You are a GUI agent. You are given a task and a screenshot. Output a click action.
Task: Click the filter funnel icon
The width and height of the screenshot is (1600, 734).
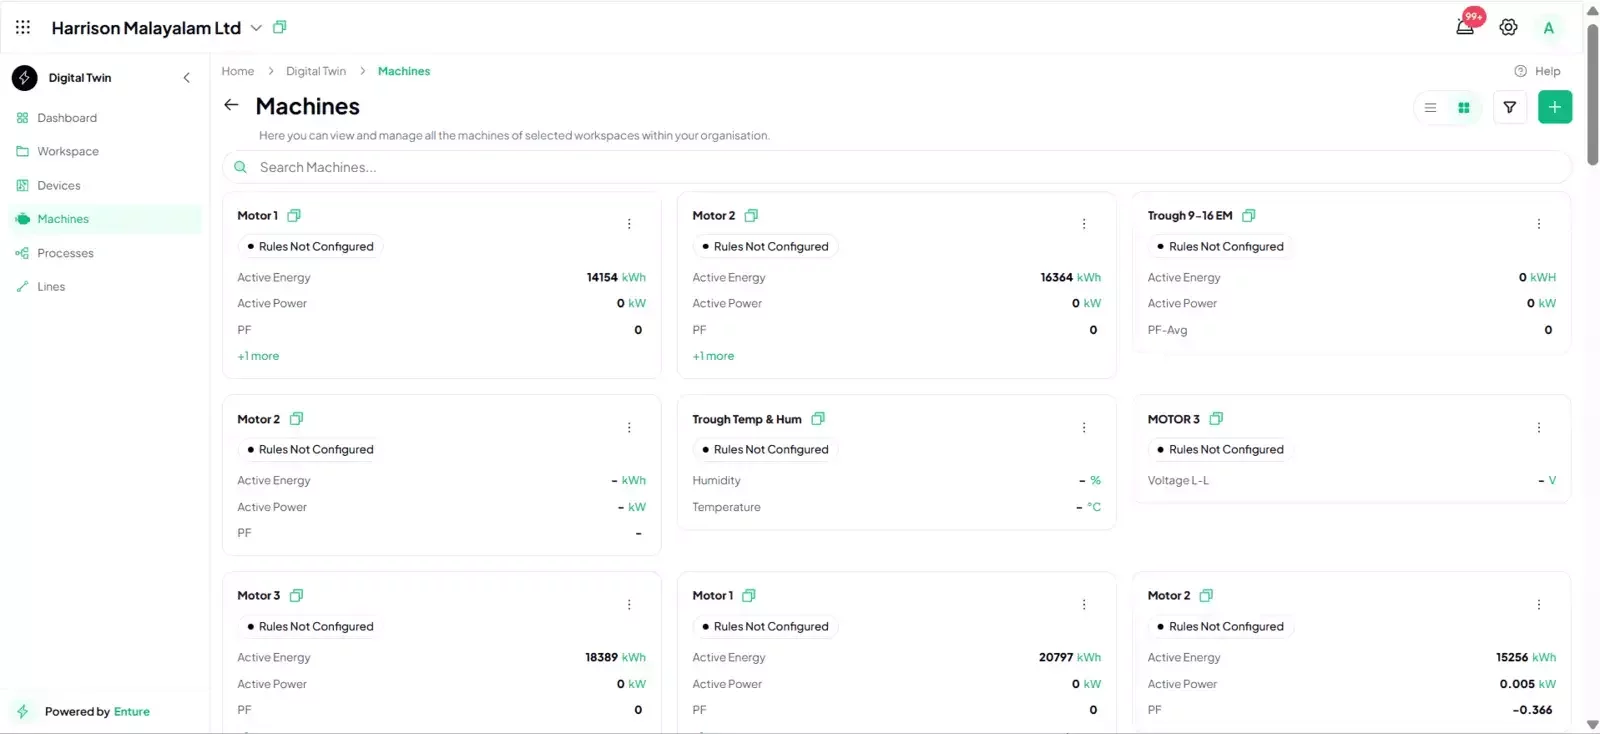(1510, 107)
